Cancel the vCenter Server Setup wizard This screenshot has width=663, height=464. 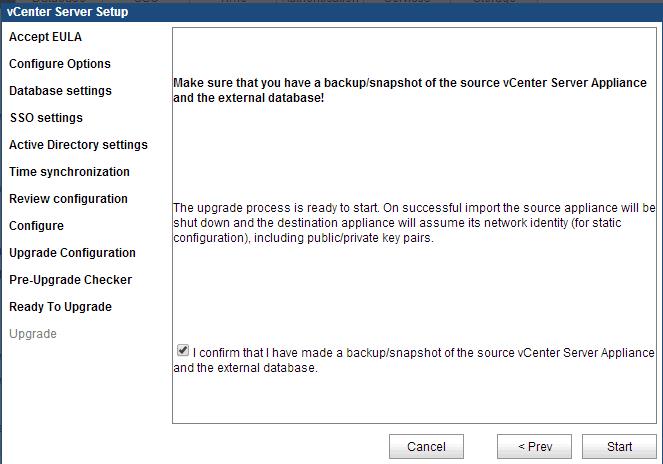[426, 446]
